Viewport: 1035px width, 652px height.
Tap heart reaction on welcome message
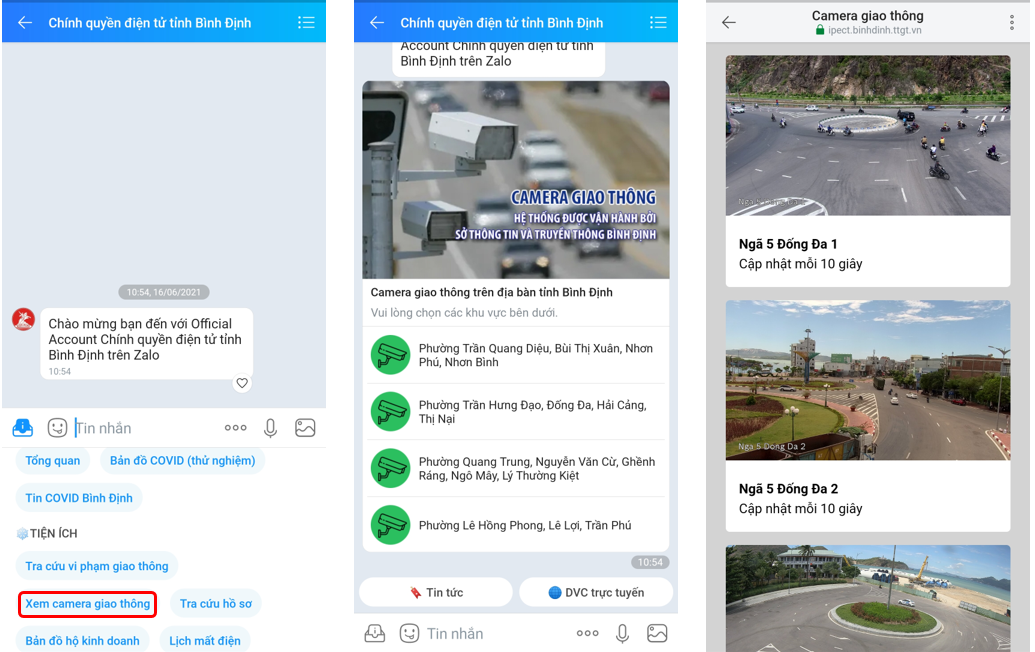pyautogui.click(x=242, y=383)
